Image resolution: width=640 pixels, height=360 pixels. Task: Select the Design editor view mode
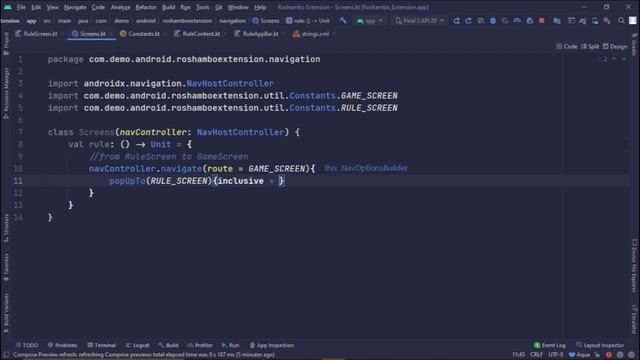pos(615,47)
